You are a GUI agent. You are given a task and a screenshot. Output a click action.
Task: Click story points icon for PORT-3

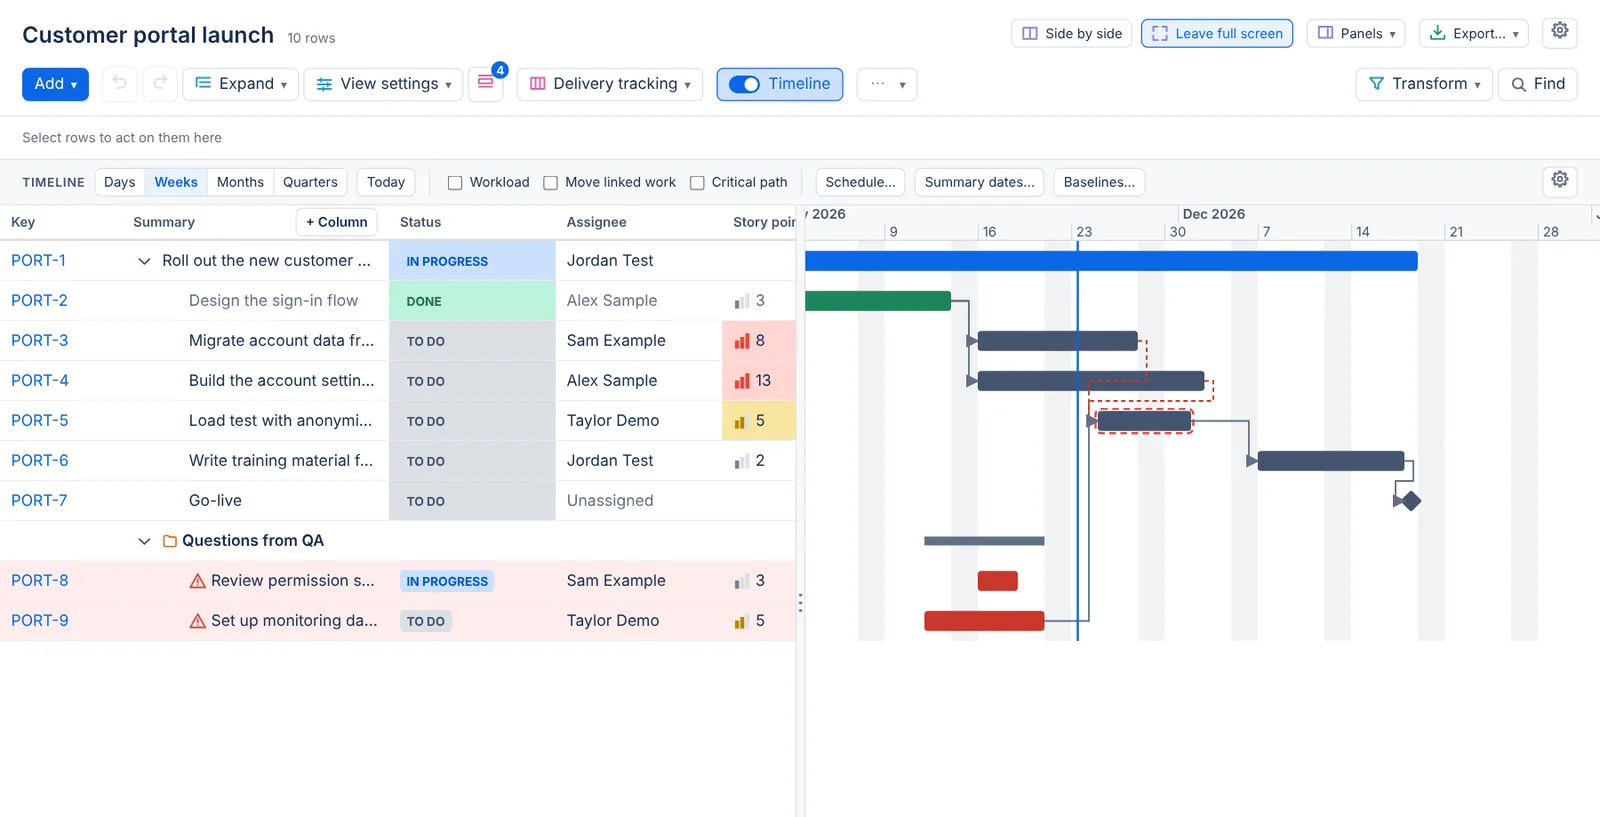click(x=742, y=341)
